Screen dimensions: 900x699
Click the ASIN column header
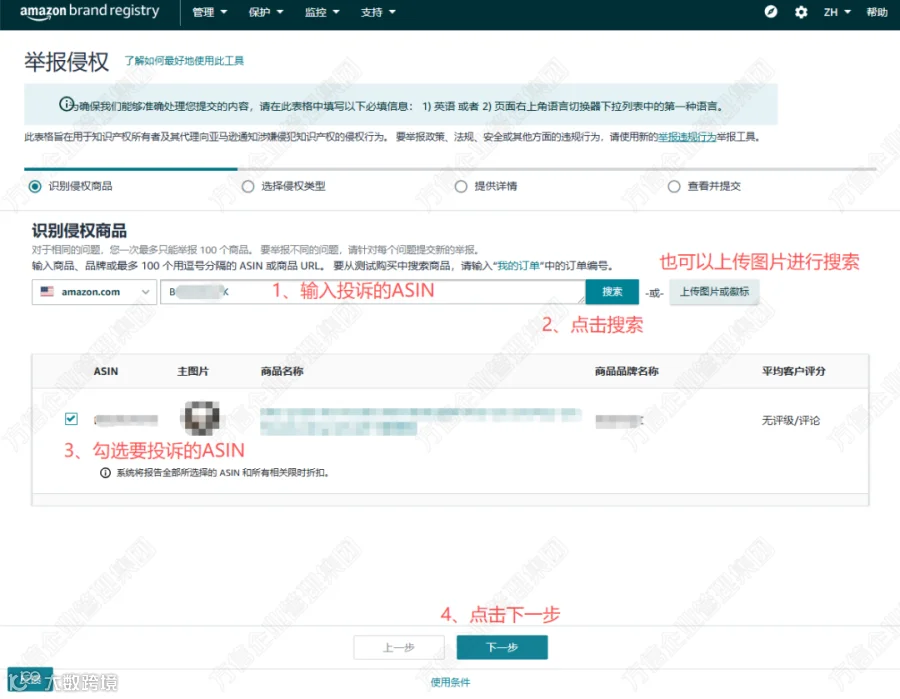point(106,371)
